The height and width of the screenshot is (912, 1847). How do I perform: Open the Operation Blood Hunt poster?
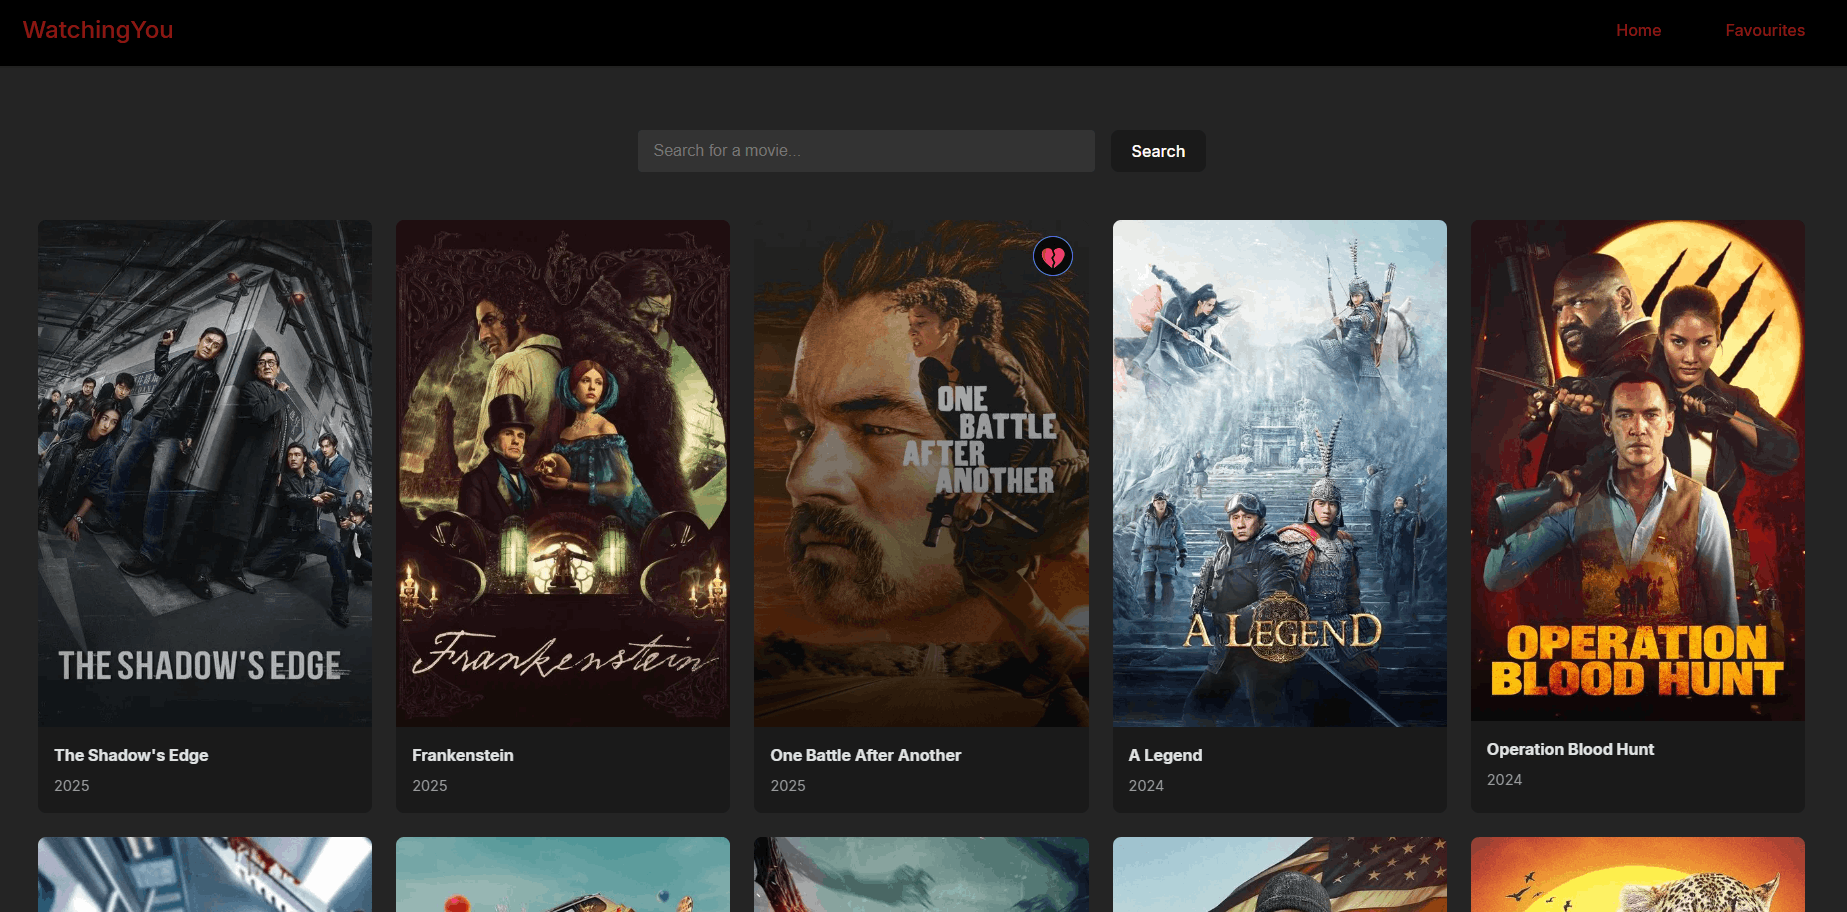pos(1638,470)
